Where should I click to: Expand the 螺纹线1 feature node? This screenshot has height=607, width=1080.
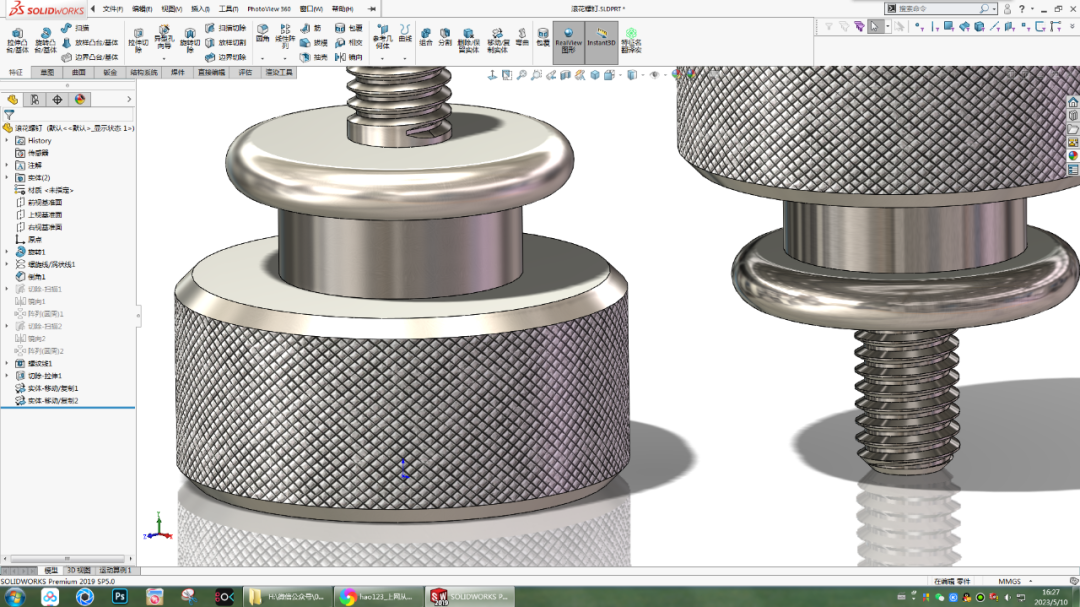pos(7,364)
